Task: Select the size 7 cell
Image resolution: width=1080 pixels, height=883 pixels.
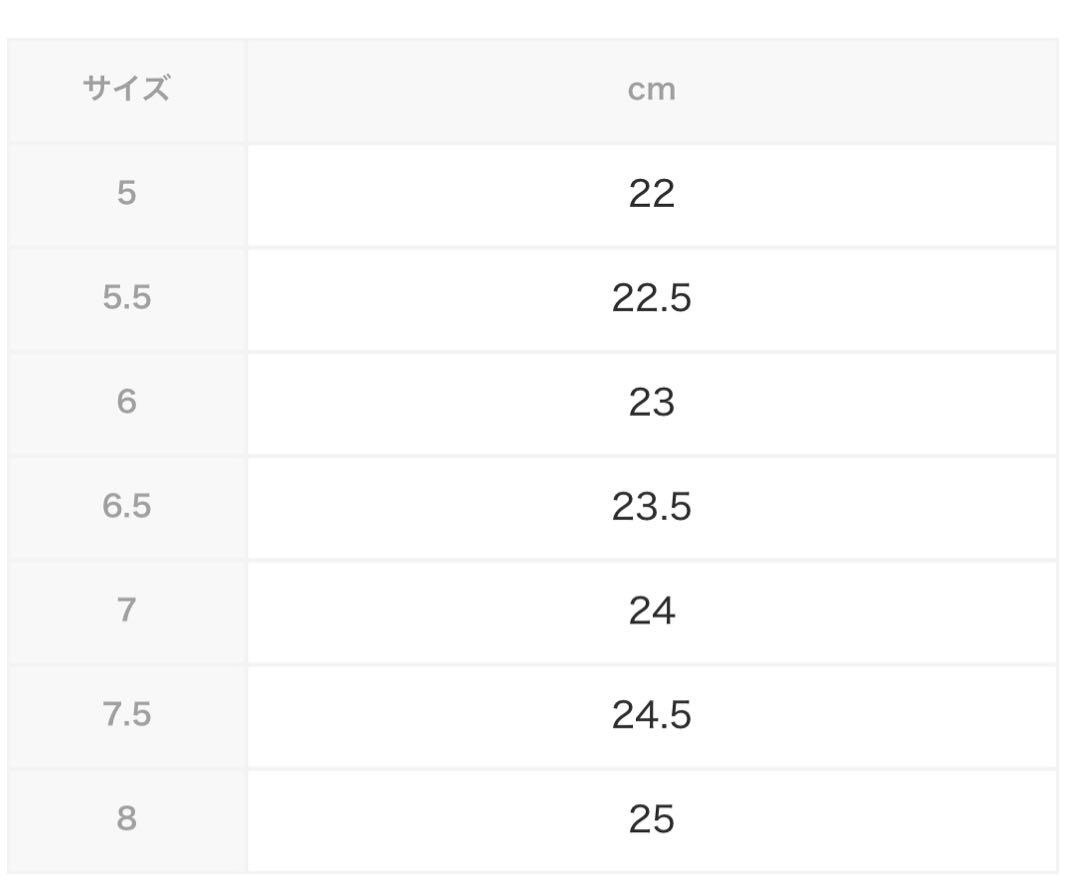Action: 127,612
